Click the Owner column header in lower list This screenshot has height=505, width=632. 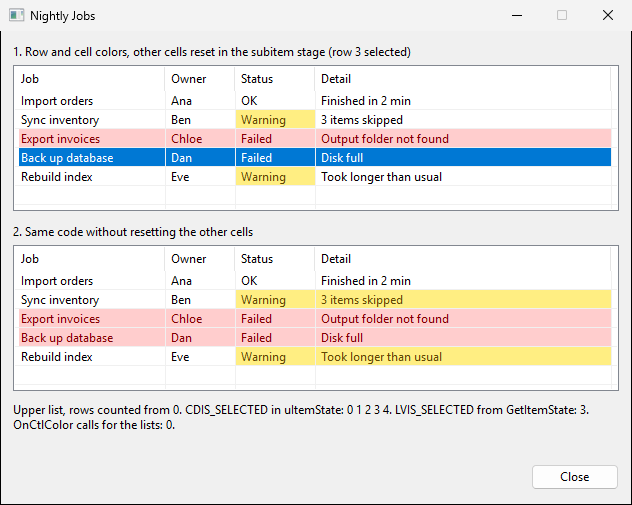200,259
